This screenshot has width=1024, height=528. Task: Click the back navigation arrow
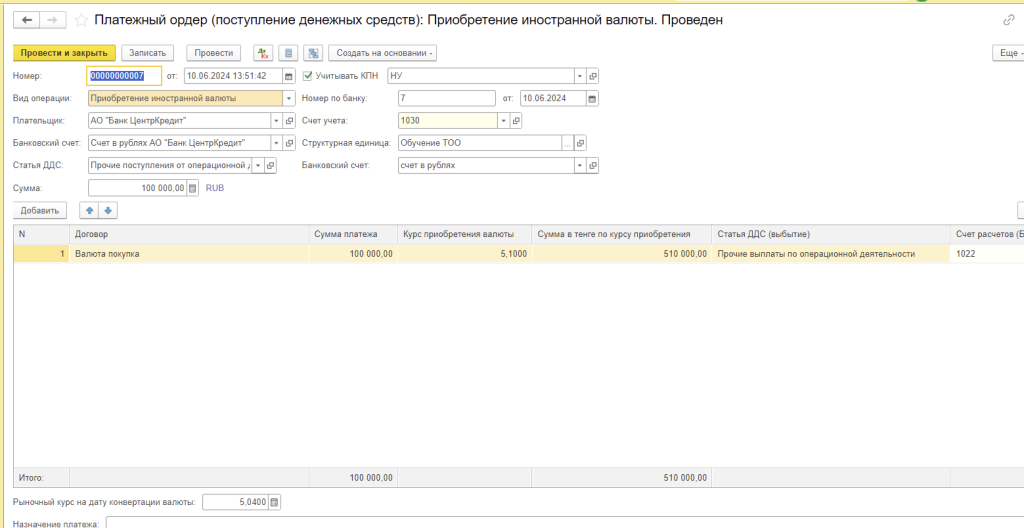click(x=26, y=20)
